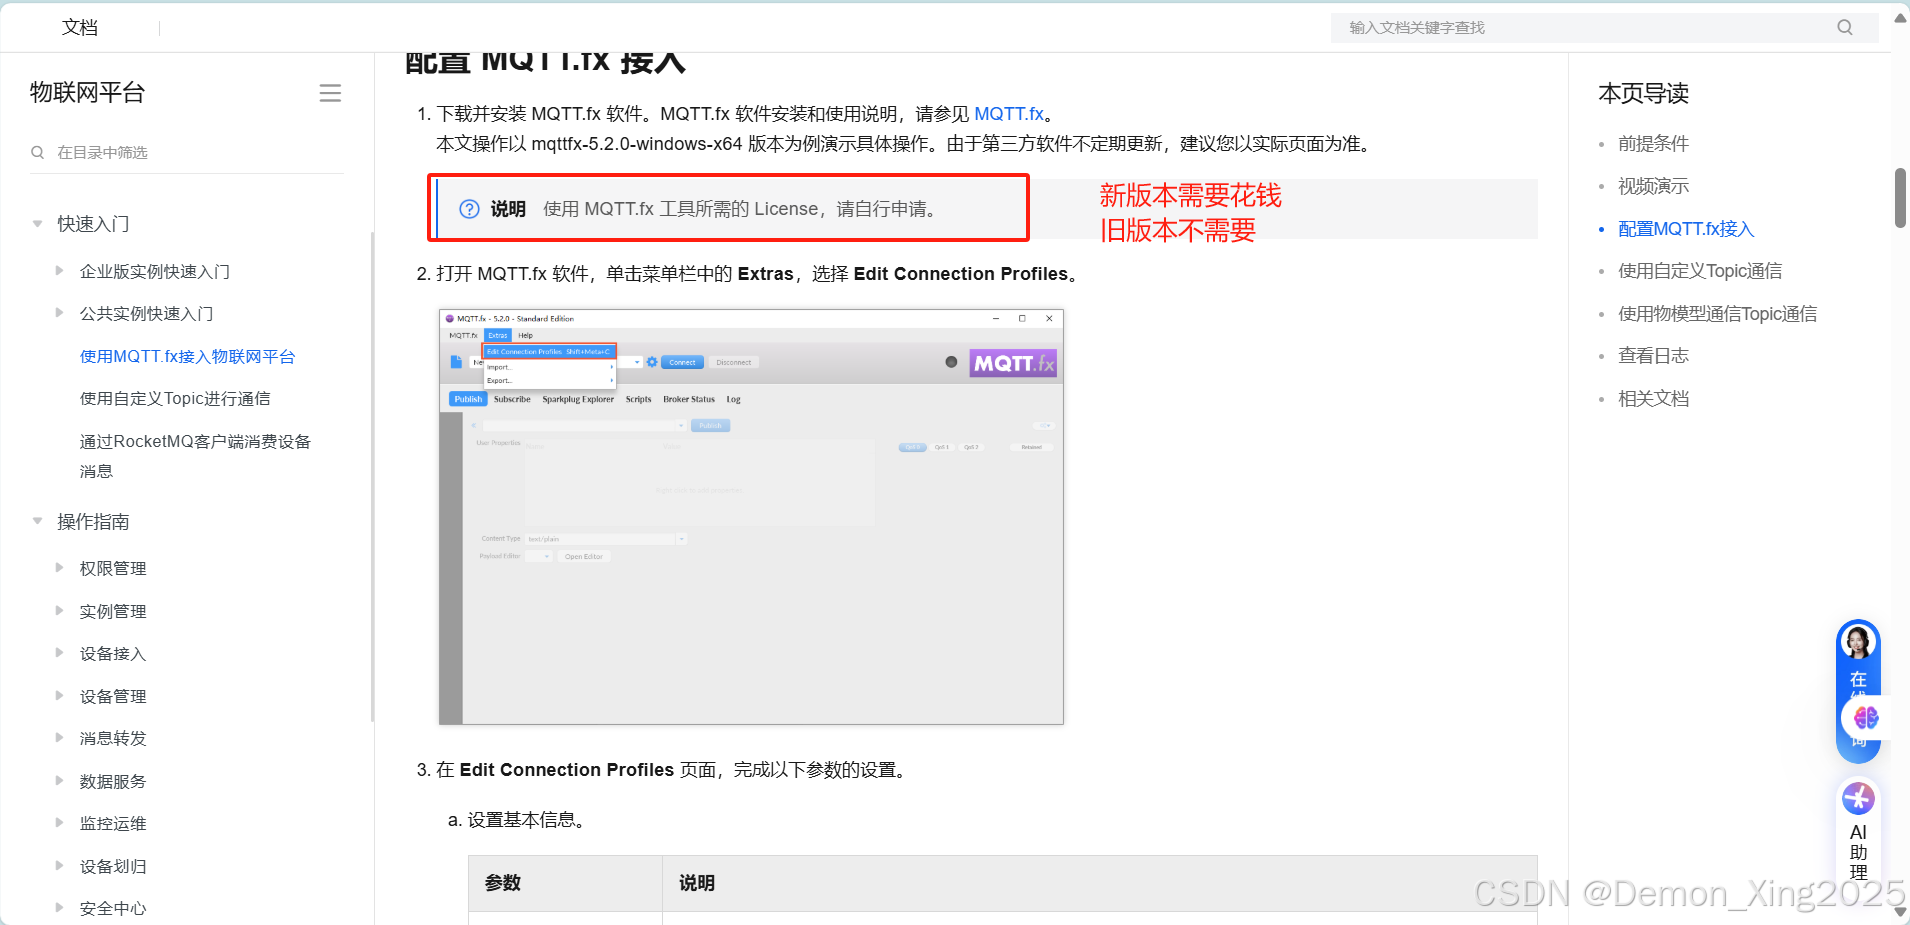Collapse the 快速入门 section
1910x925 pixels.
tap(38, 224)
